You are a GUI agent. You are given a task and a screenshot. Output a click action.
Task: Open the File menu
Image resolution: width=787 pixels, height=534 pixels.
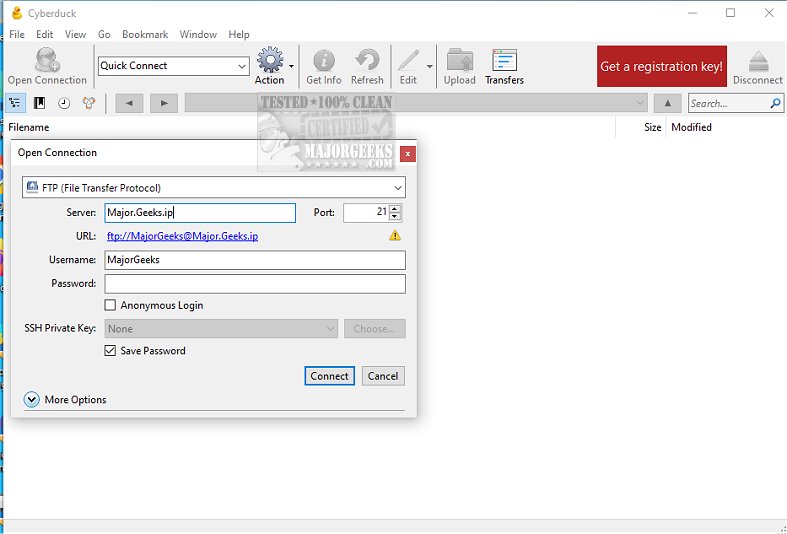click(x=17, y=34)
